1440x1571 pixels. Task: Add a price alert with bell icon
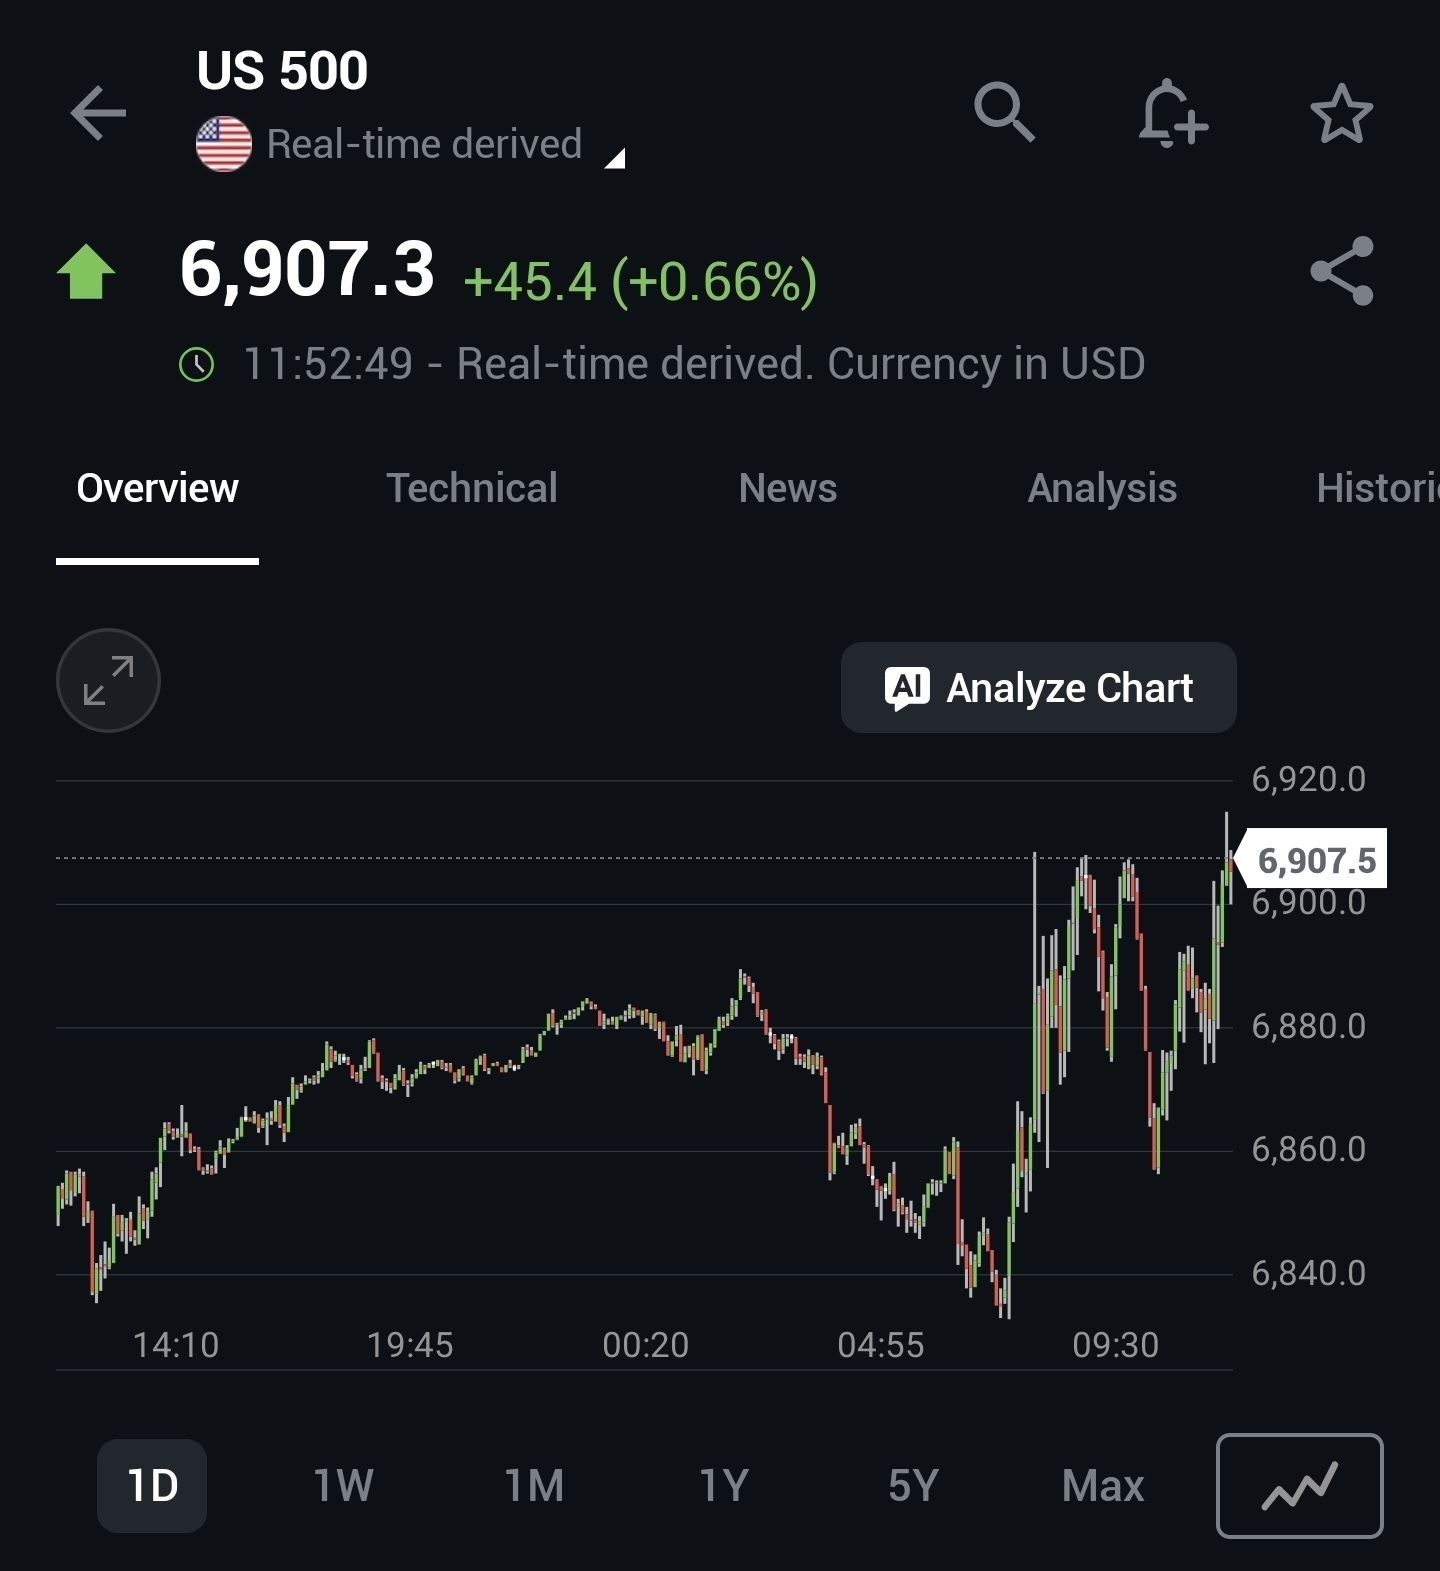(x=1172, y=113)
